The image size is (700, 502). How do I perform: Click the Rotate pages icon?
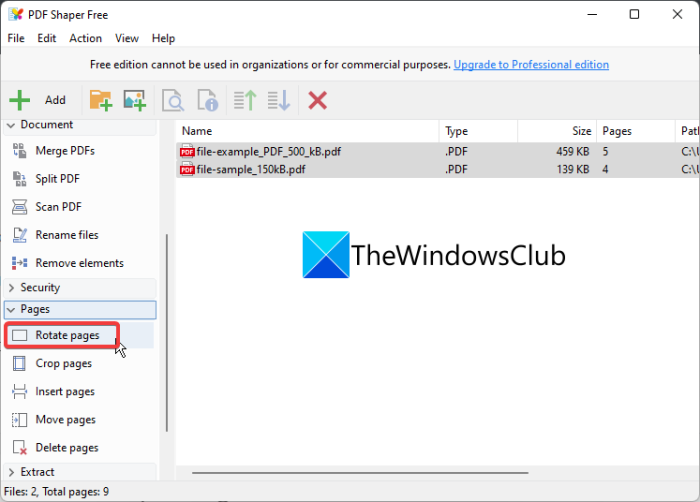click(x=19, y=335)
